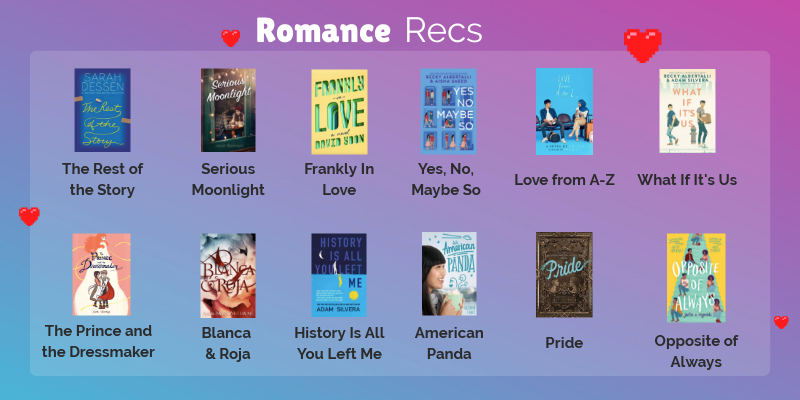This screenshot has height=400, width=800.
Task: Click the What If It's Us cover
Action: click(687, 111)
